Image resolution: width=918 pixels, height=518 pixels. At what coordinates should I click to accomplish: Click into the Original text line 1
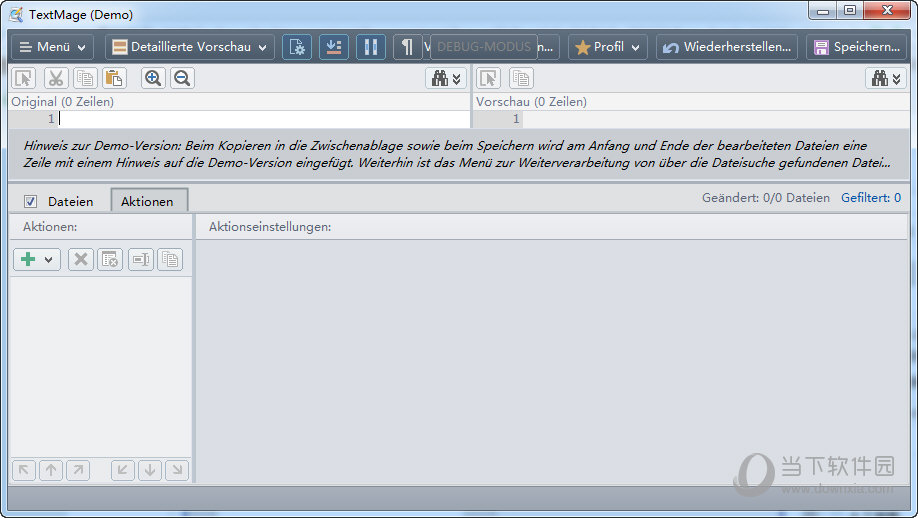tap(265, 119)
